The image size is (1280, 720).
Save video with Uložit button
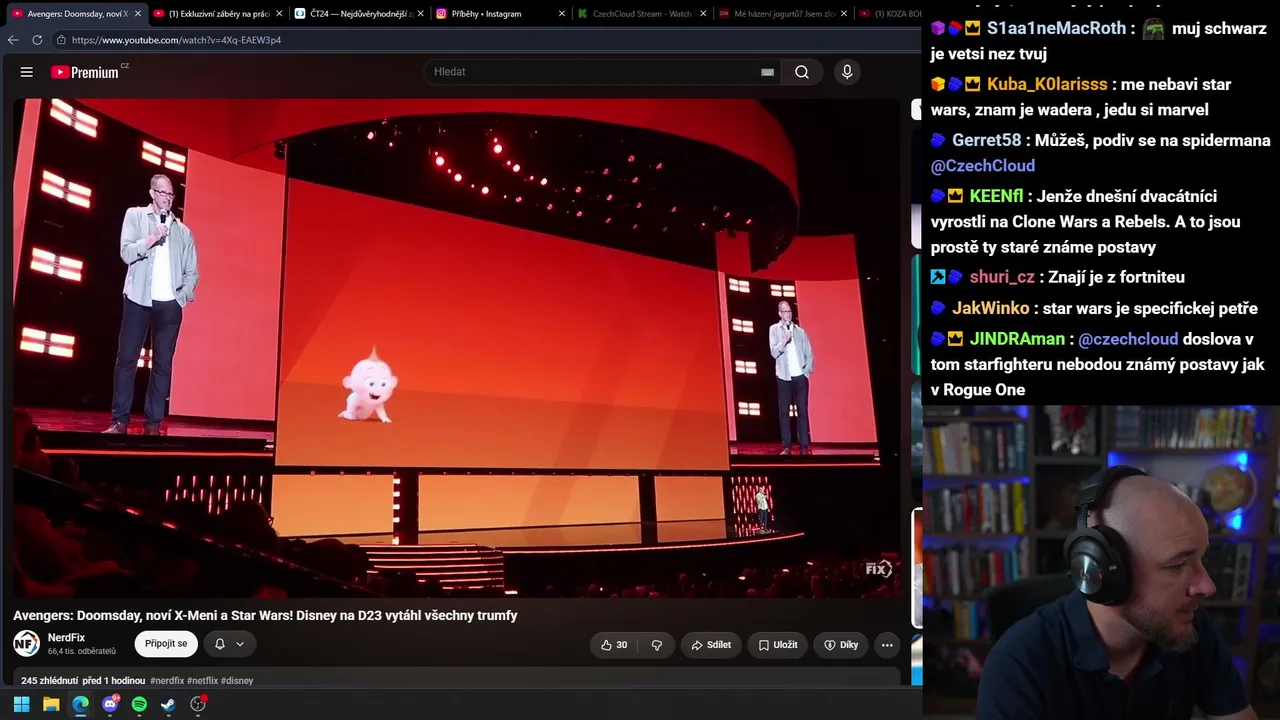pyautogui.click(x=777, y=645)
